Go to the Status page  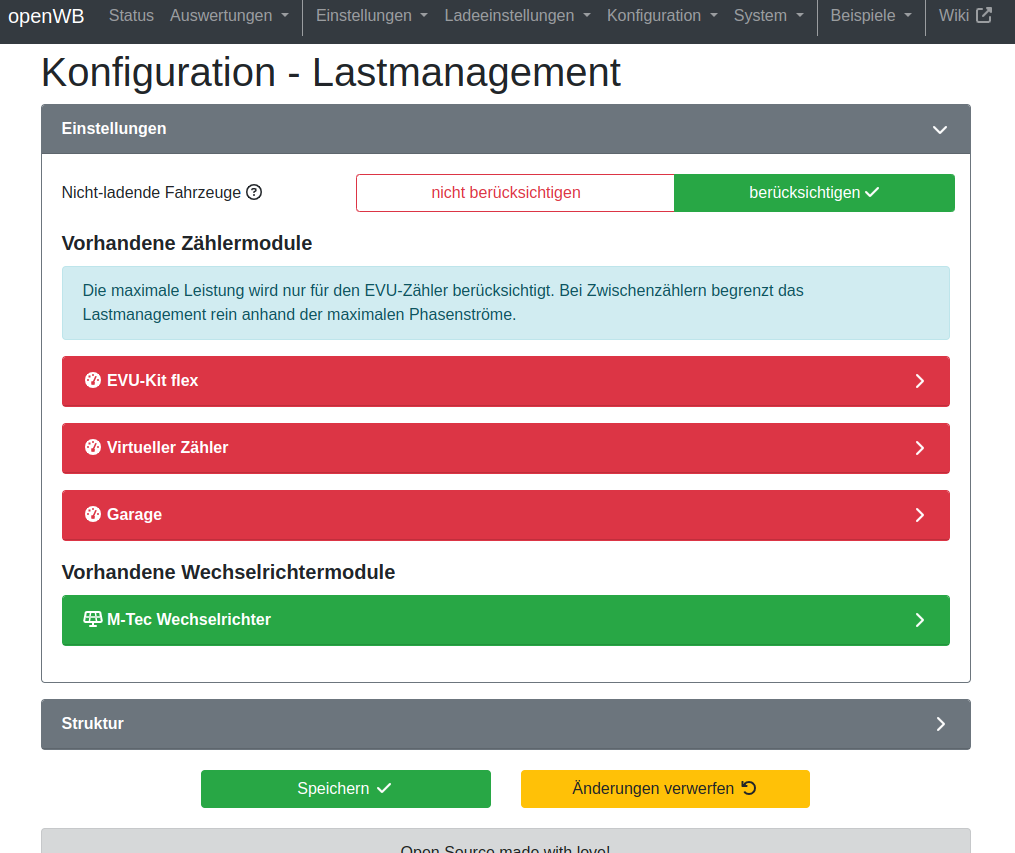point(131,16)
